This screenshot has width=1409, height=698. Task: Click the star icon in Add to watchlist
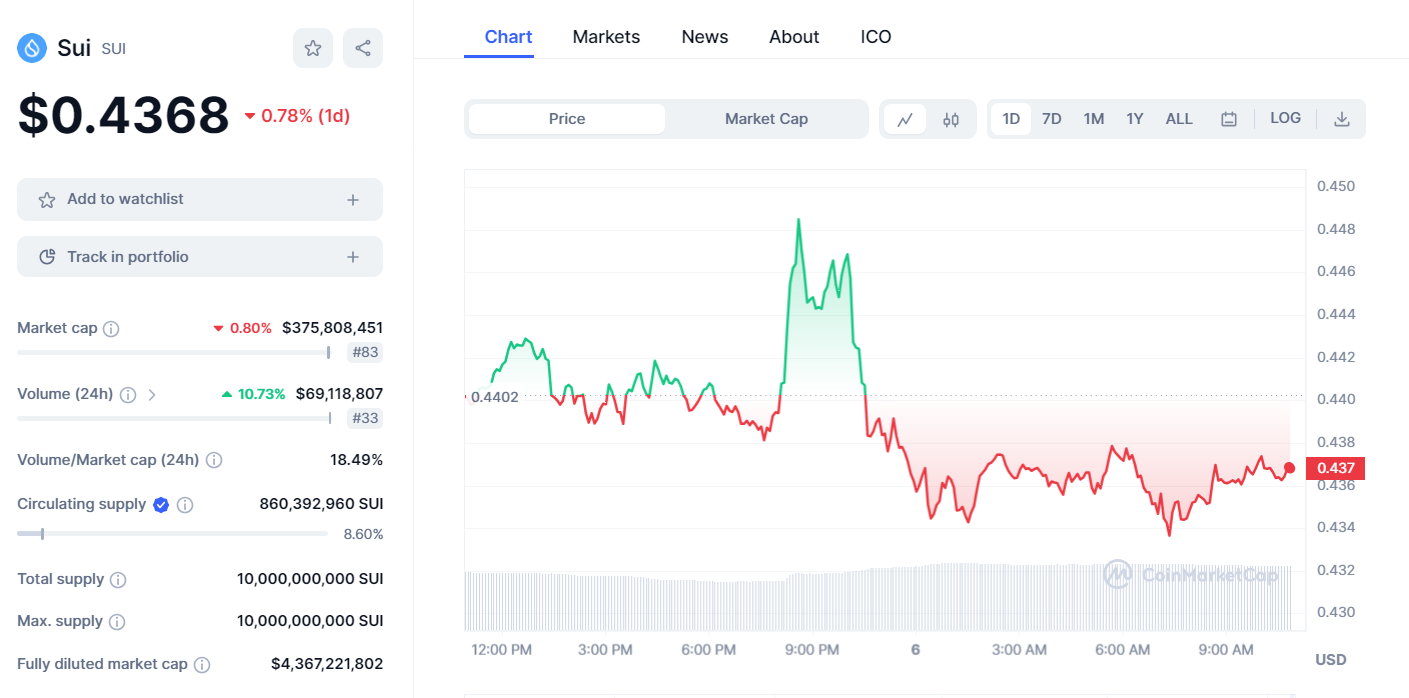pyautogui.click(x=46, y=200)
